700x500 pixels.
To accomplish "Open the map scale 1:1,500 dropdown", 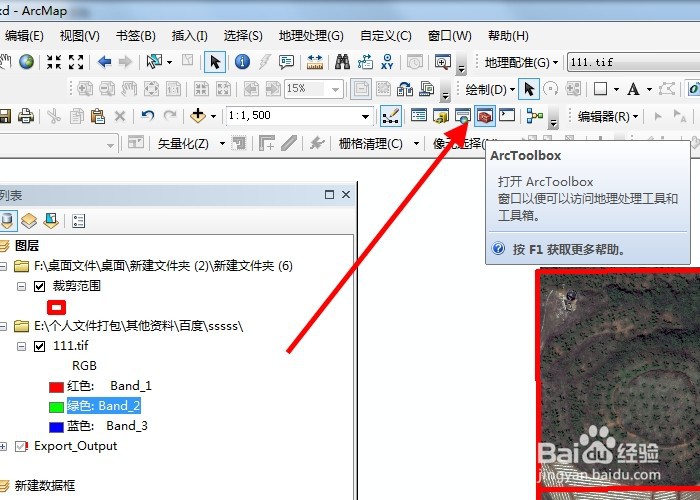I will [x=365, y=117].
